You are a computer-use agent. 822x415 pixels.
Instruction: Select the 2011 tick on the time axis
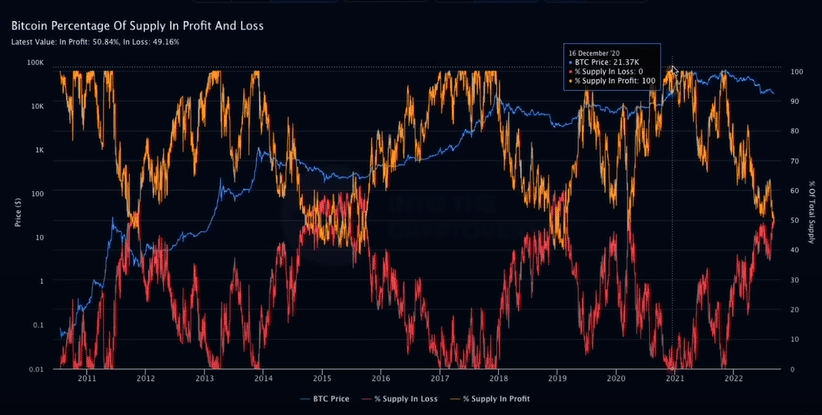tap(86, 379)
